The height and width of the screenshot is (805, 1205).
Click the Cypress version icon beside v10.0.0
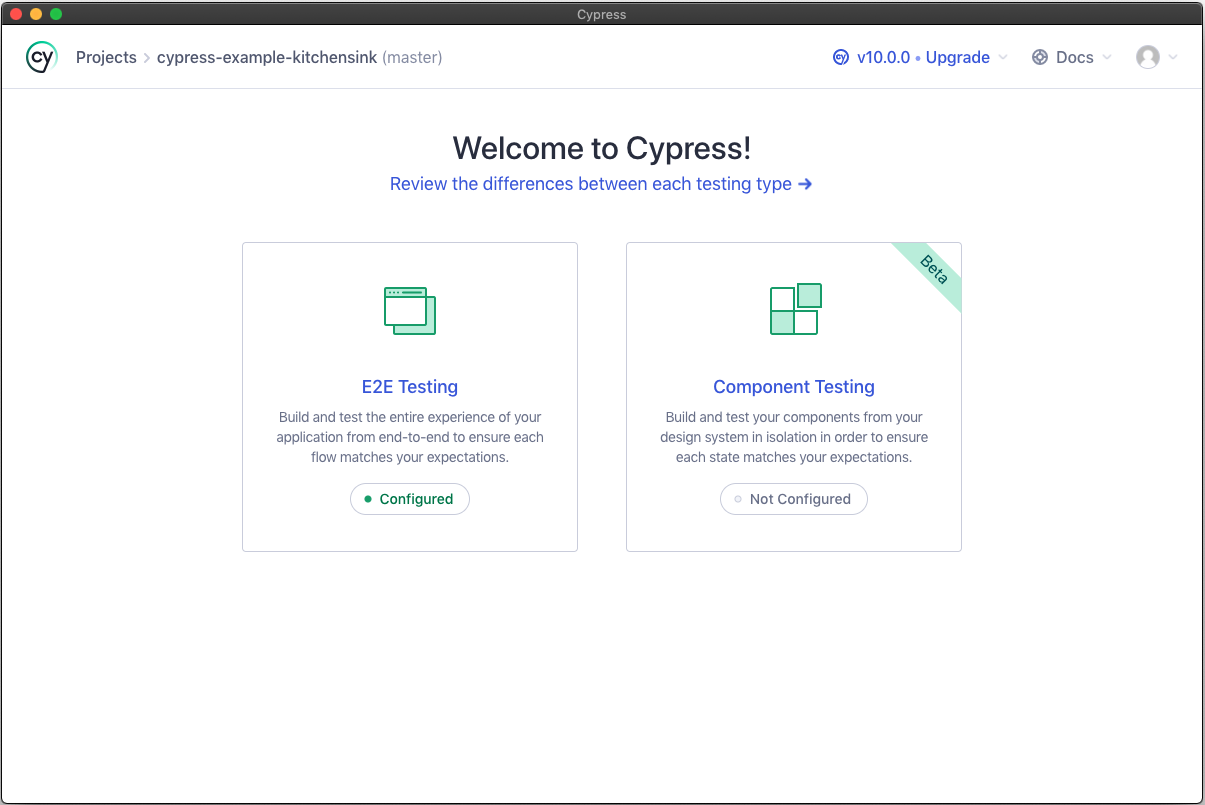841,58
